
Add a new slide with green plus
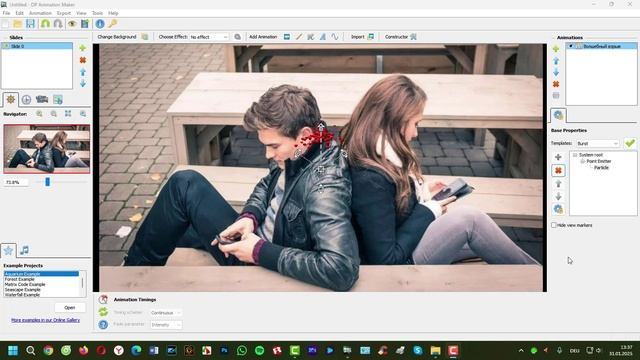click(82, 48)
